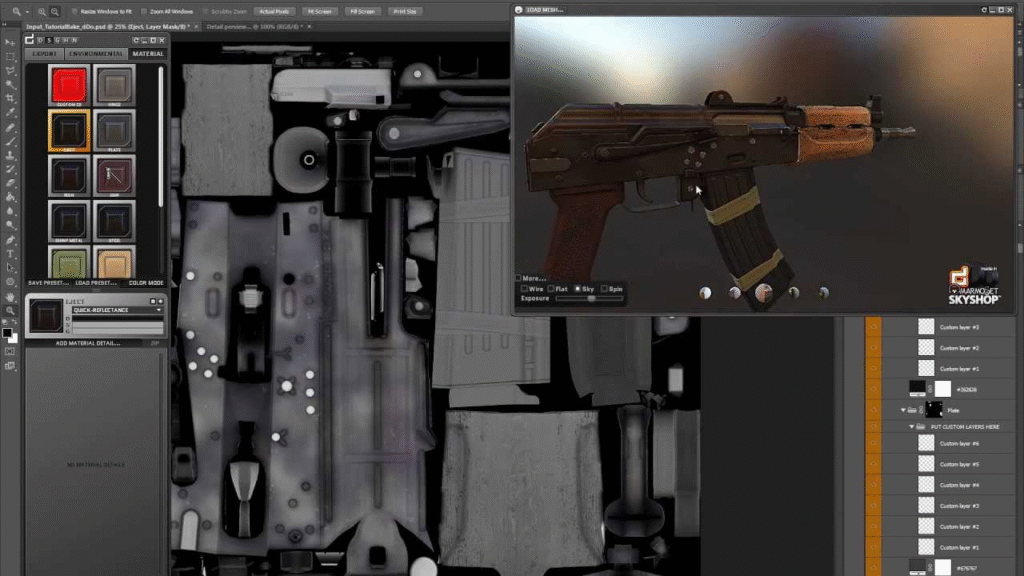Click the zoom out magnifier icon
This screenshot has height=576, width=1024.
tap(55, 11)
